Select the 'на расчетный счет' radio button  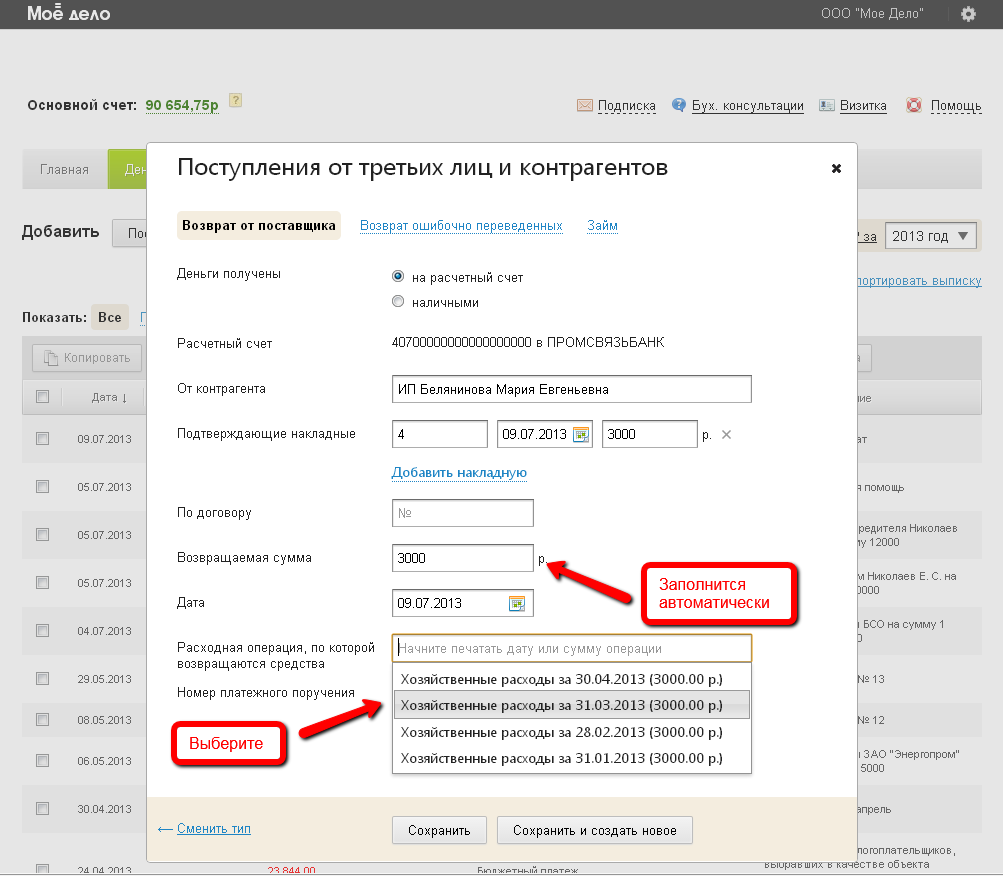point(399,277)
